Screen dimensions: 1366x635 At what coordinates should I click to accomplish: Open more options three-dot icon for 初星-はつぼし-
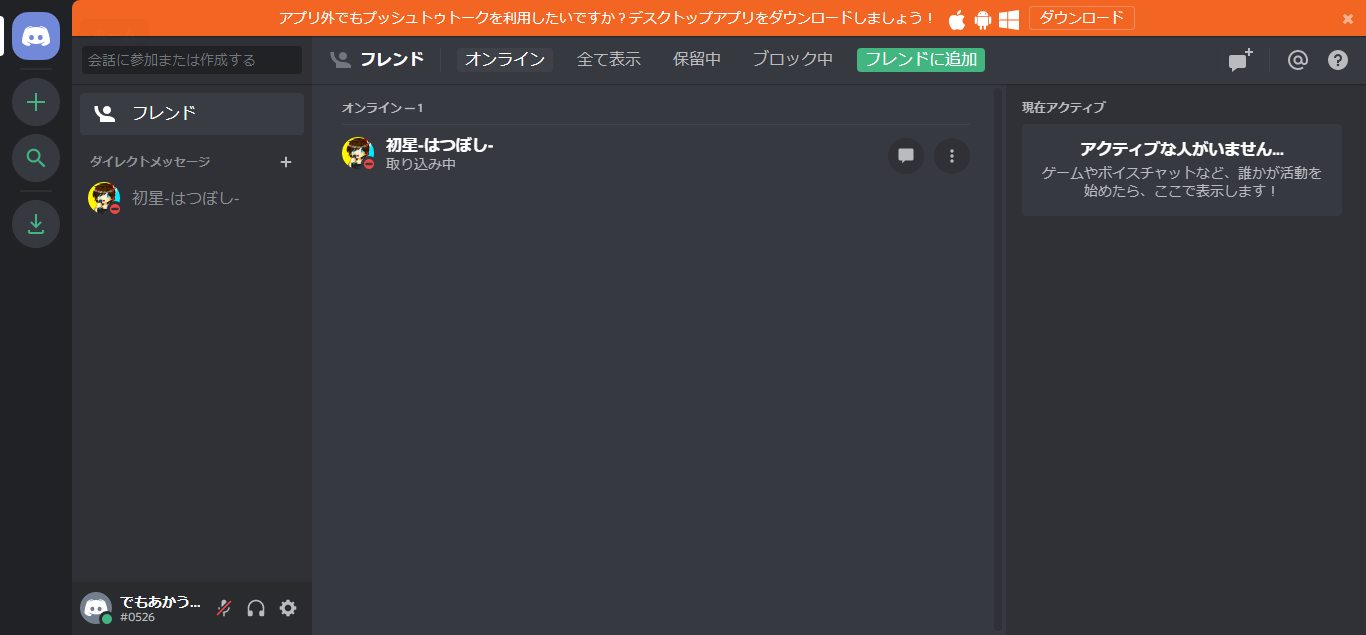click(952, 156)
